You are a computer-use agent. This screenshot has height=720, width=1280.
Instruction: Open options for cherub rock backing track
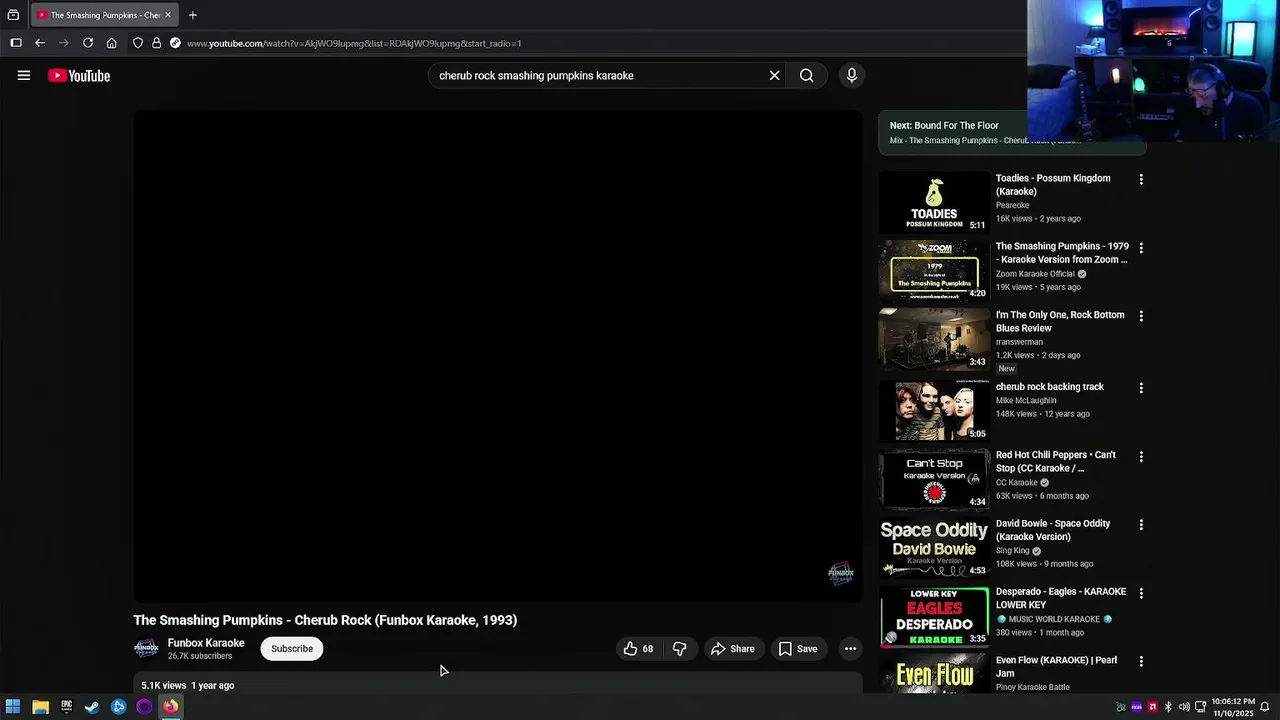coord(1141,388)
